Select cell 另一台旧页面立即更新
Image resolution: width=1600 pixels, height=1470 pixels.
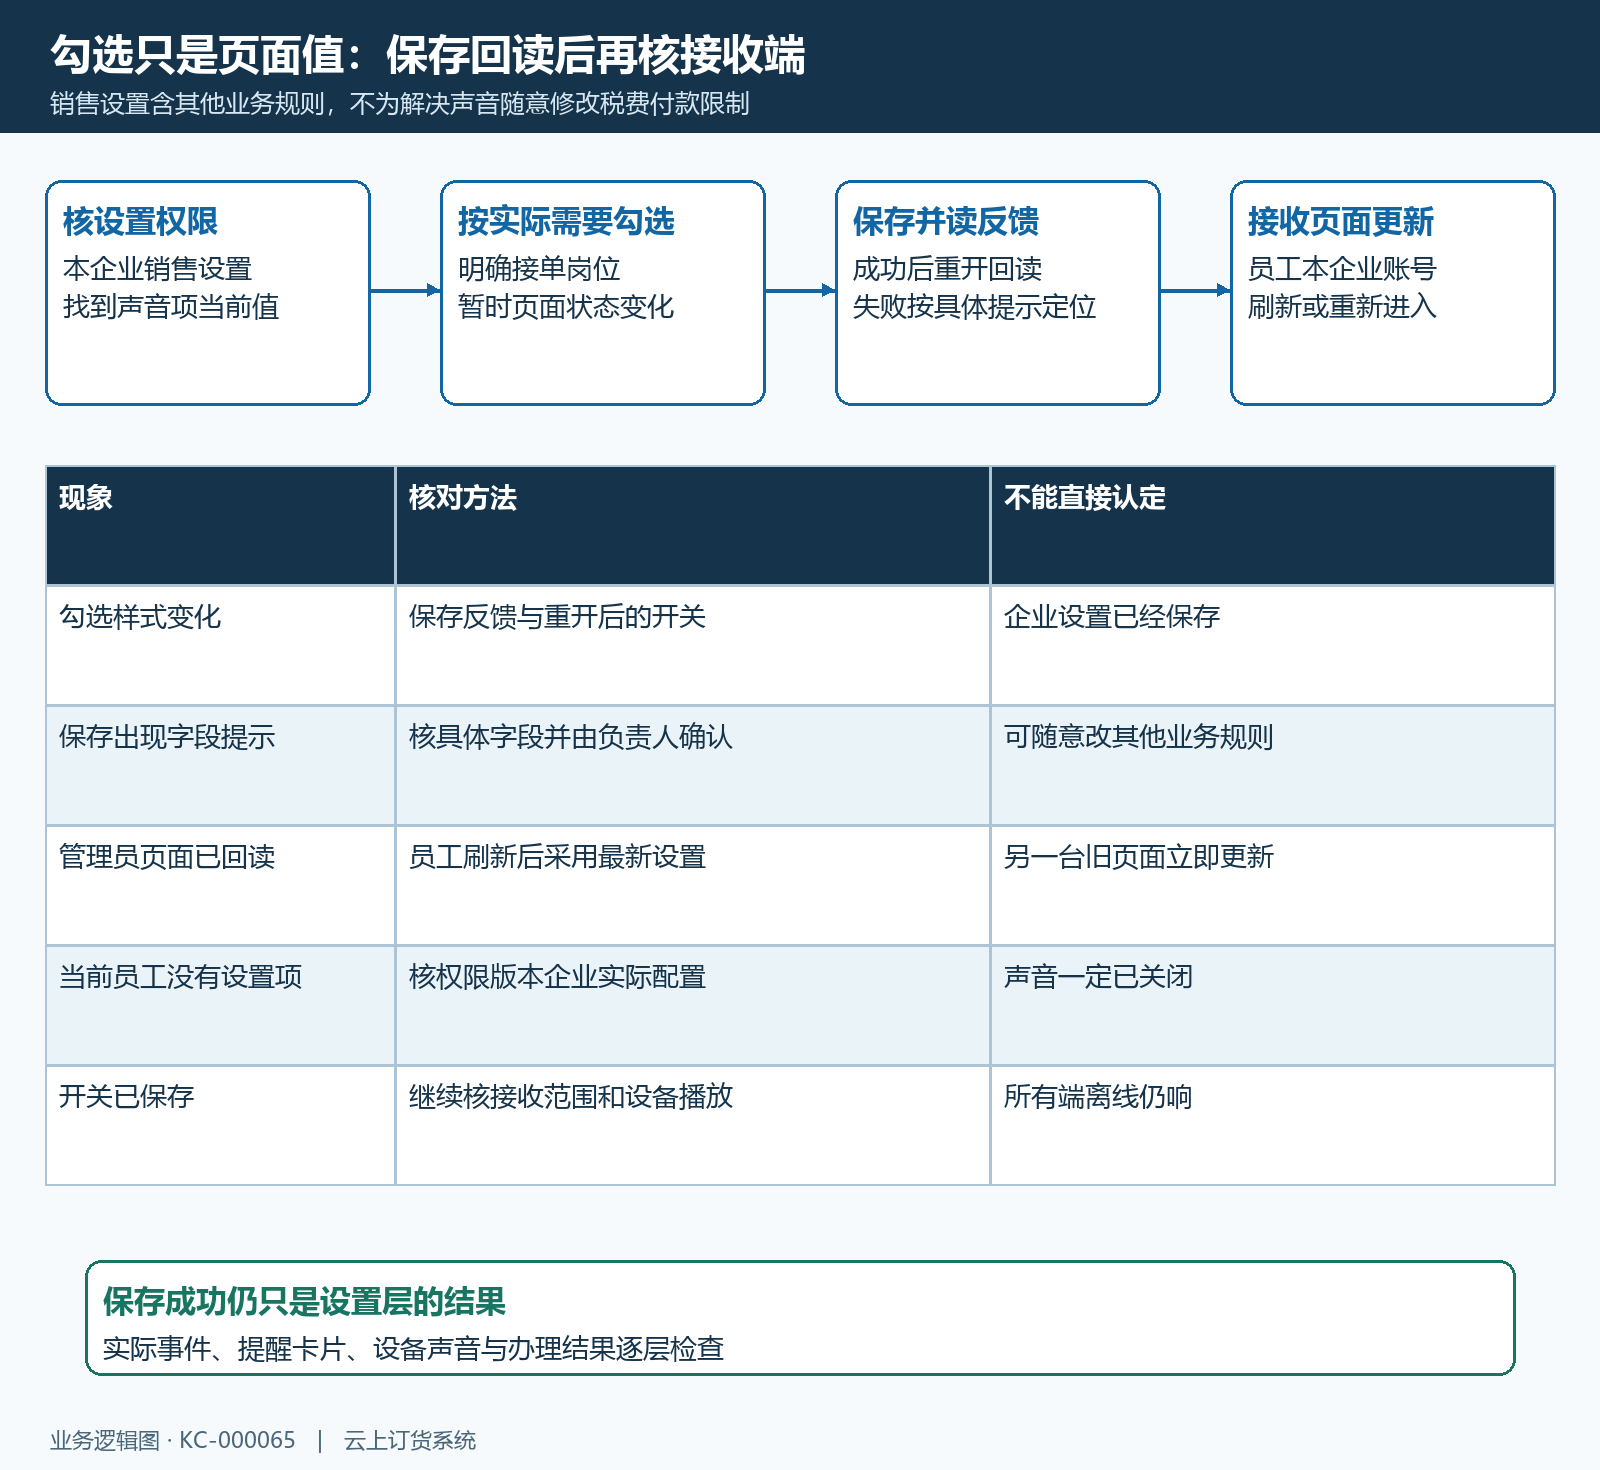(1273, 885)
